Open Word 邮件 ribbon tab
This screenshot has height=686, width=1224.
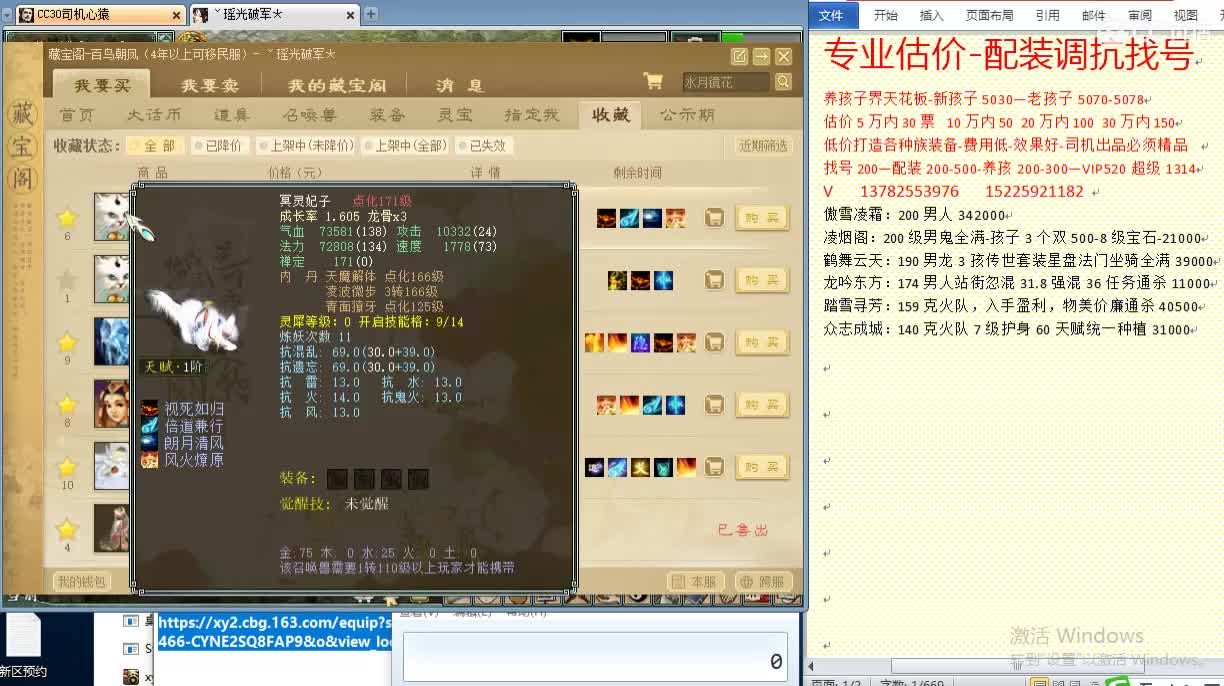coord(1093,15)
